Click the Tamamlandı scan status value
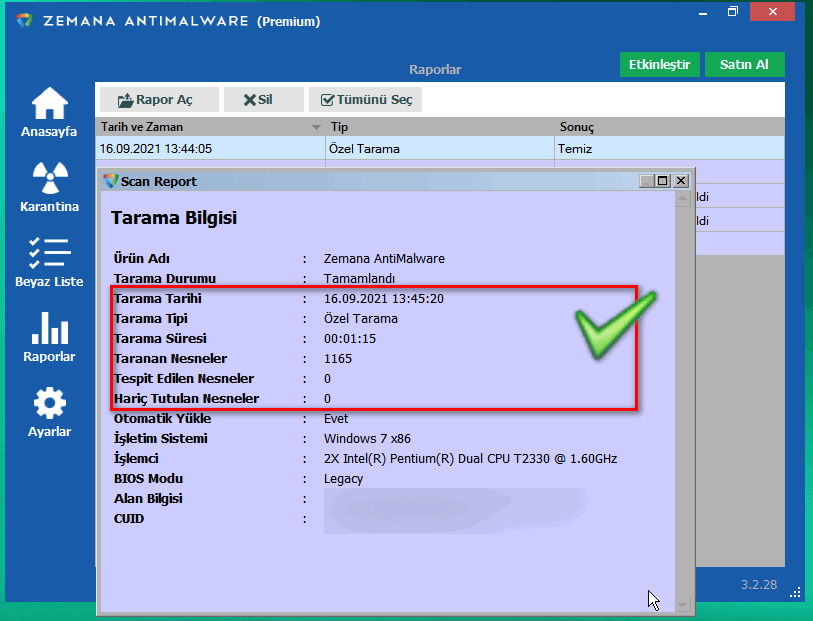The height and width of the screenshot is (621, 813). 359,279
